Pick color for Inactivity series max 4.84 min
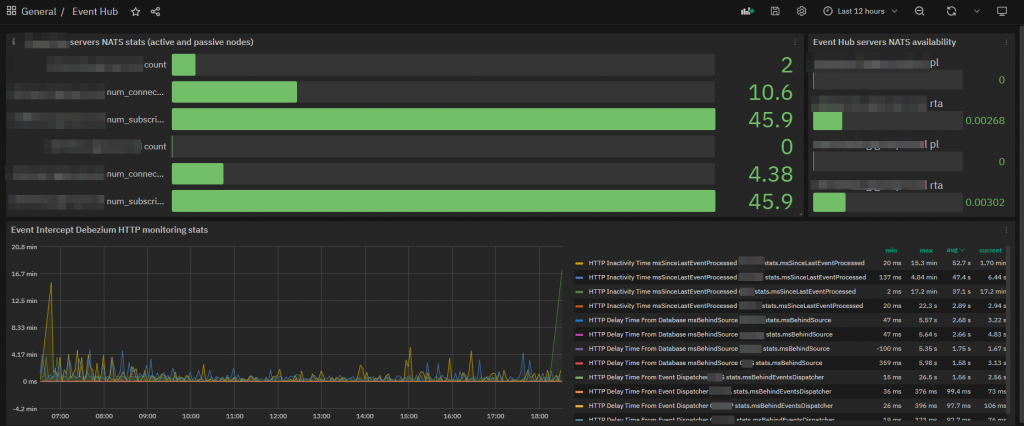 [579, 277]
